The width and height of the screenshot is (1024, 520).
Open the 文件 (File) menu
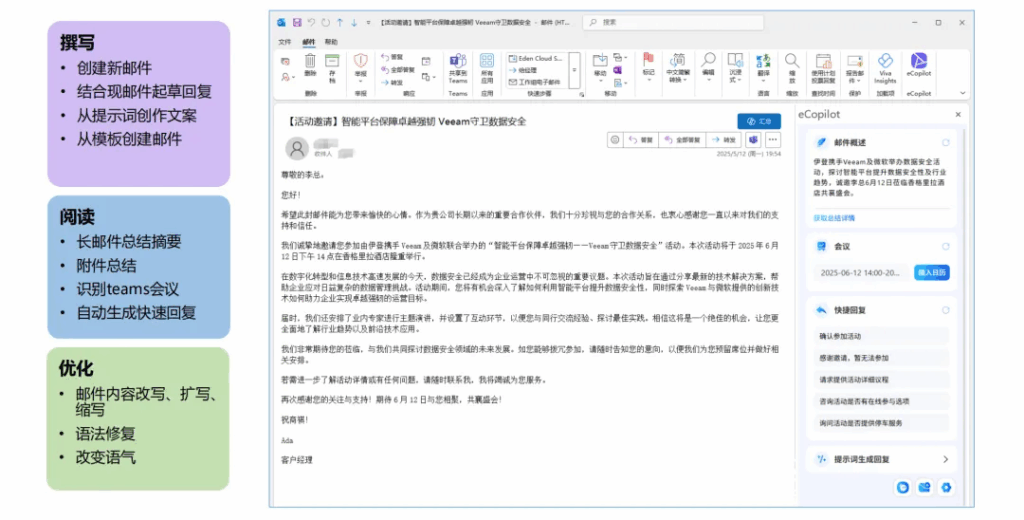285,42
